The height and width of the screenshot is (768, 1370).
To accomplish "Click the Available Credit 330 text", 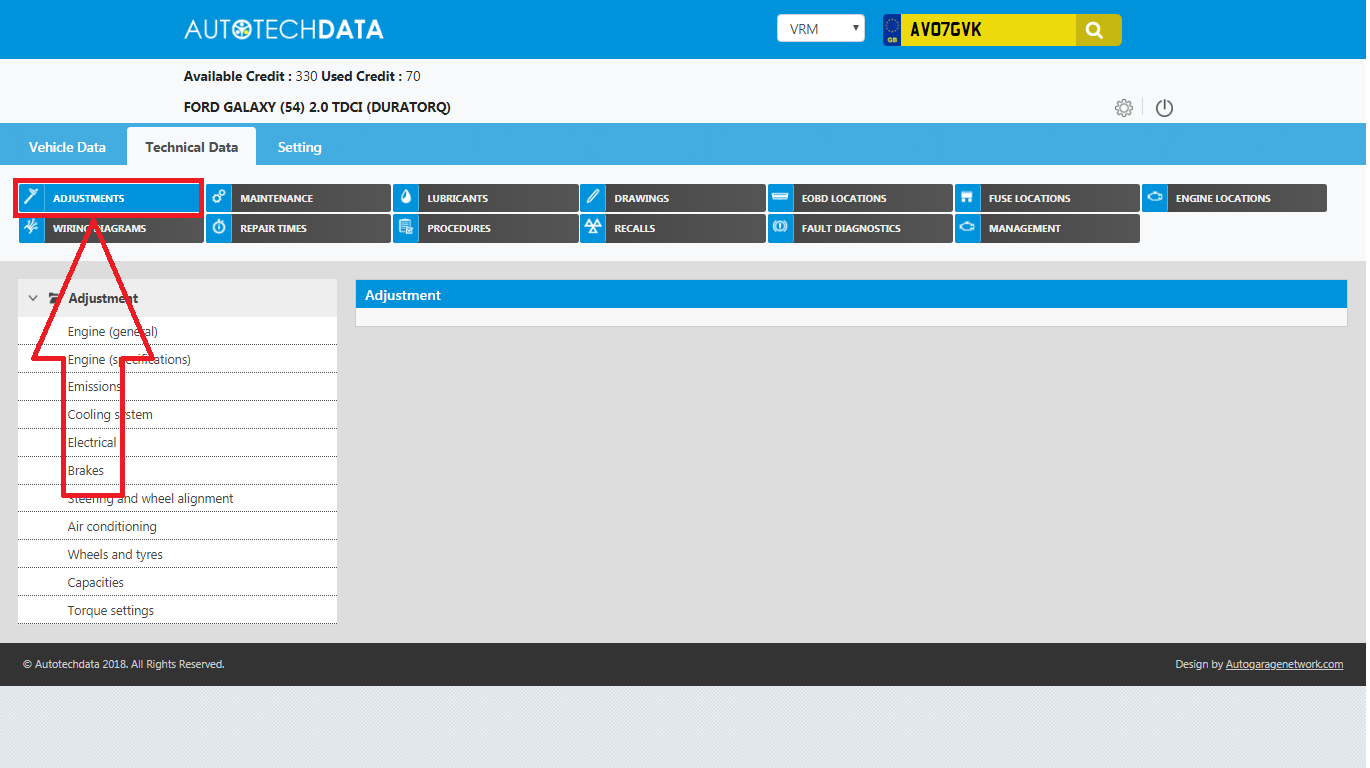I will tap(250, 76).
